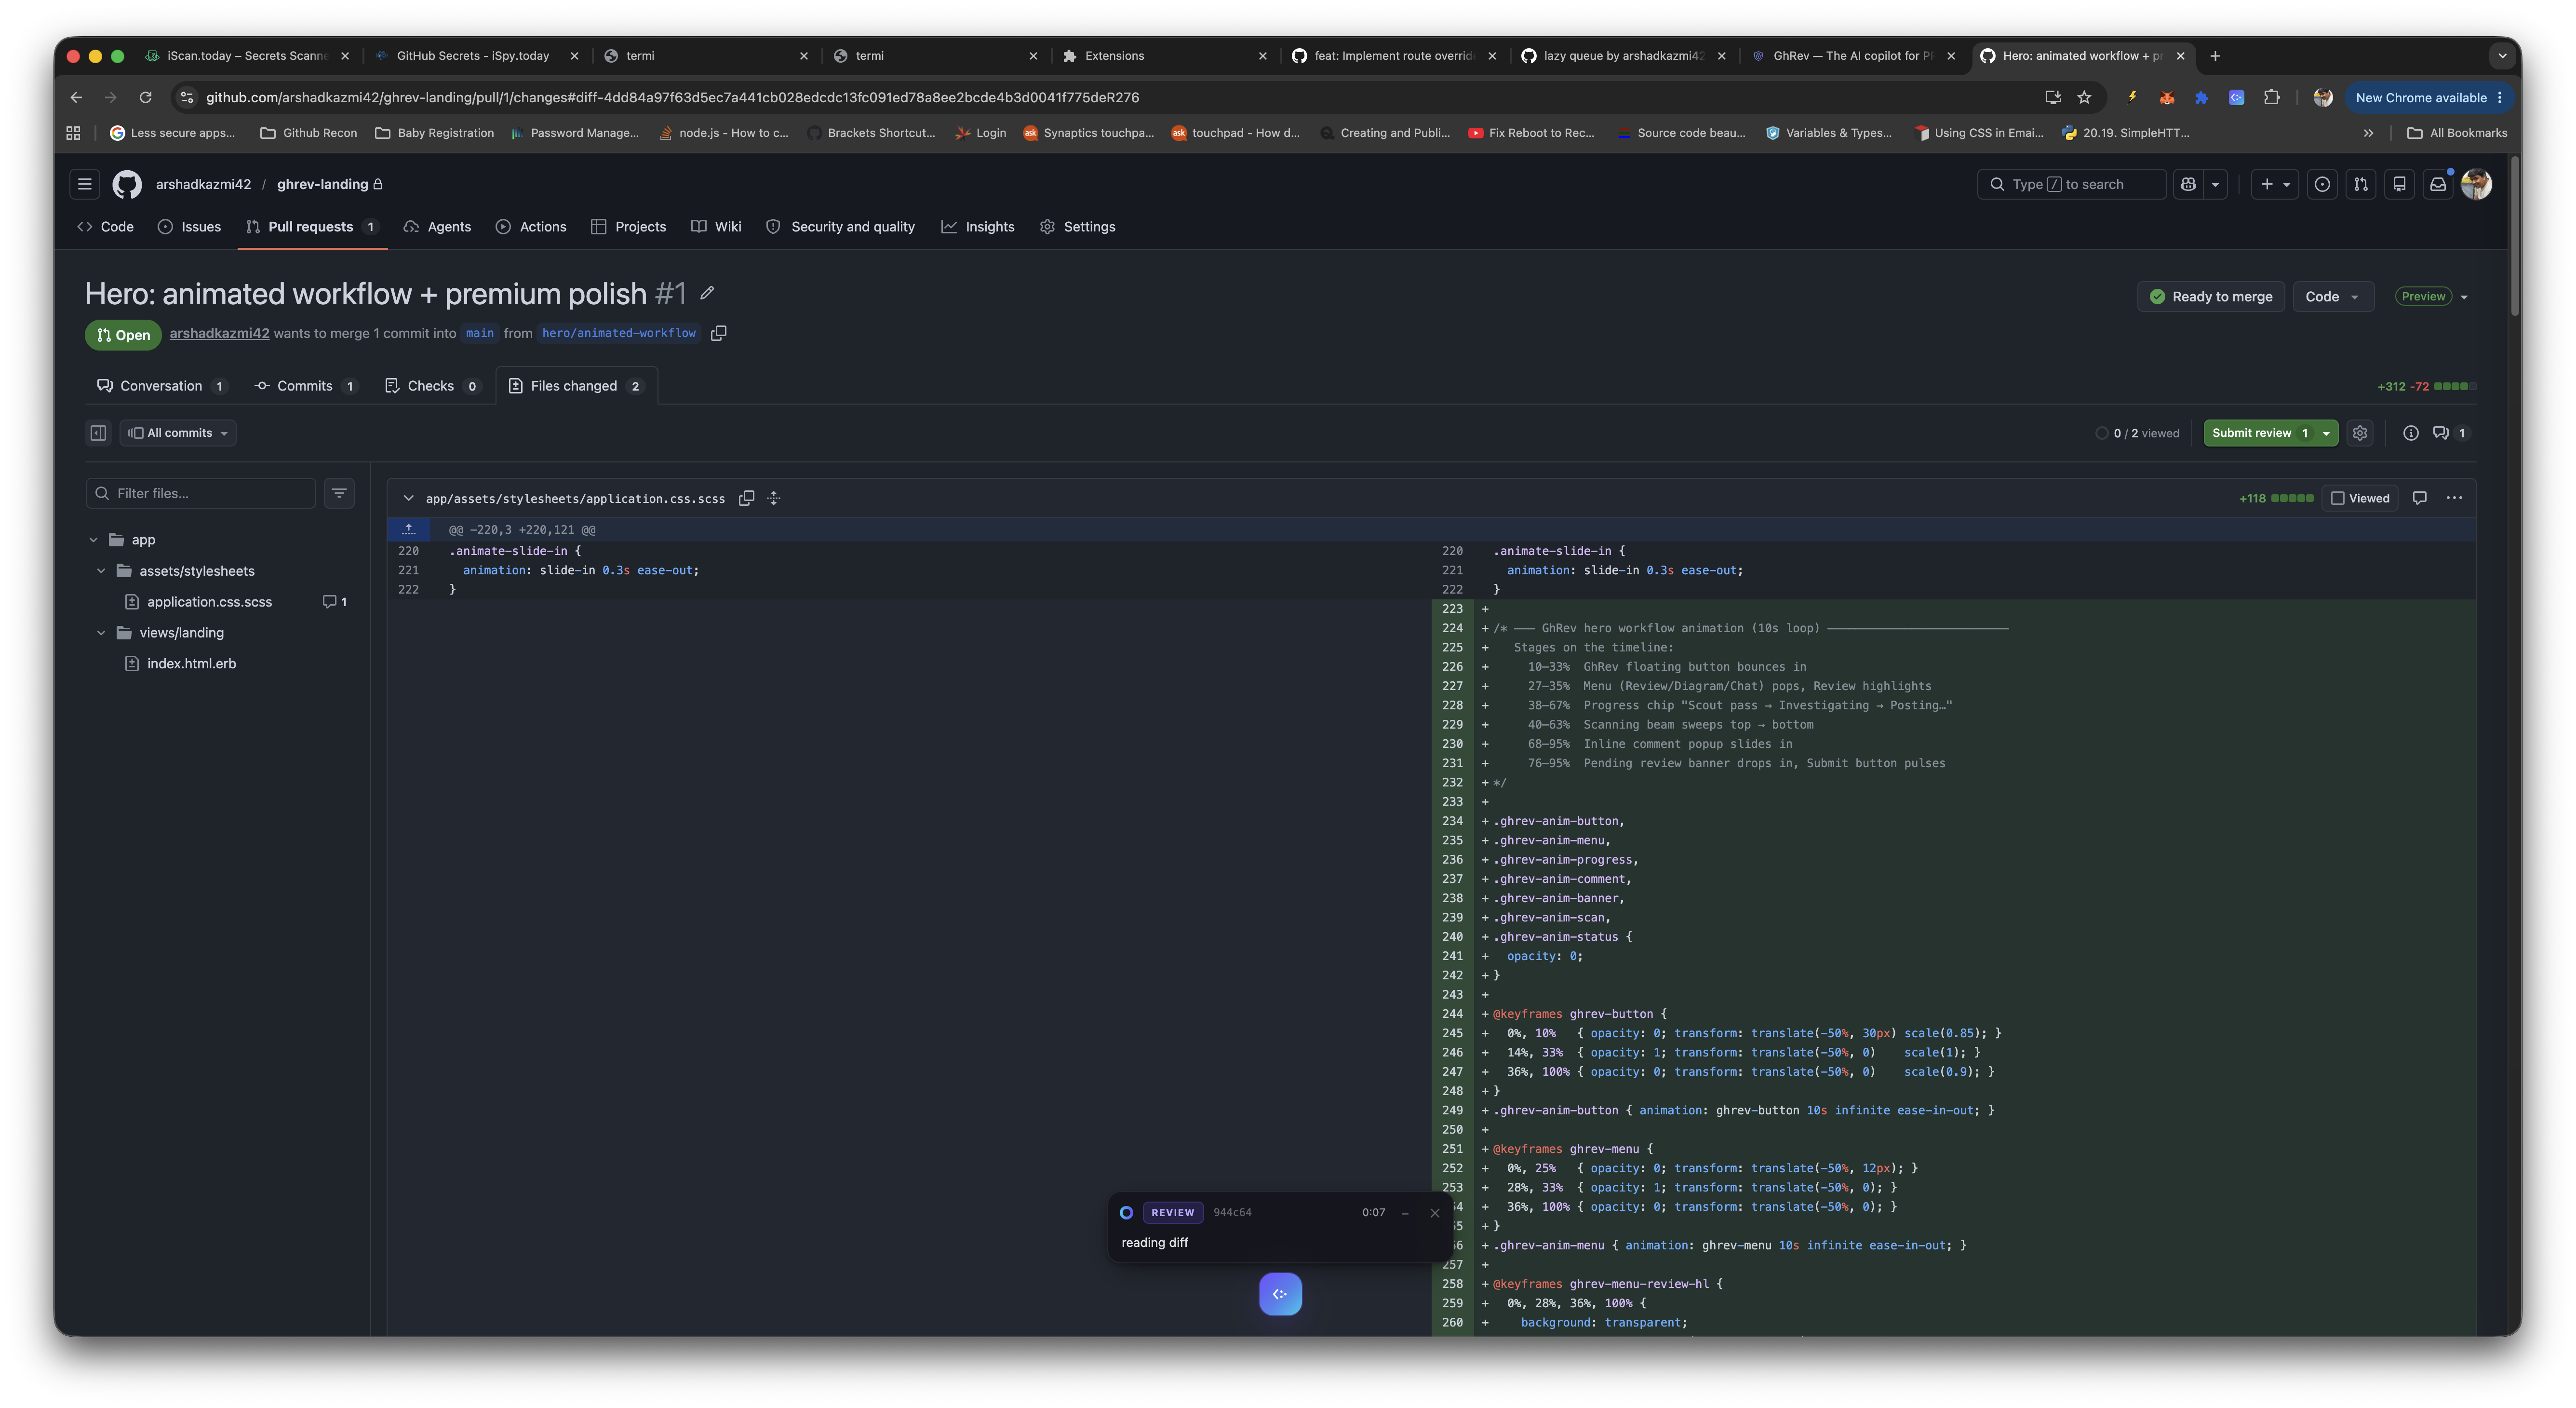
Task: Open the create new plus dropdown
Action: 2275,184
